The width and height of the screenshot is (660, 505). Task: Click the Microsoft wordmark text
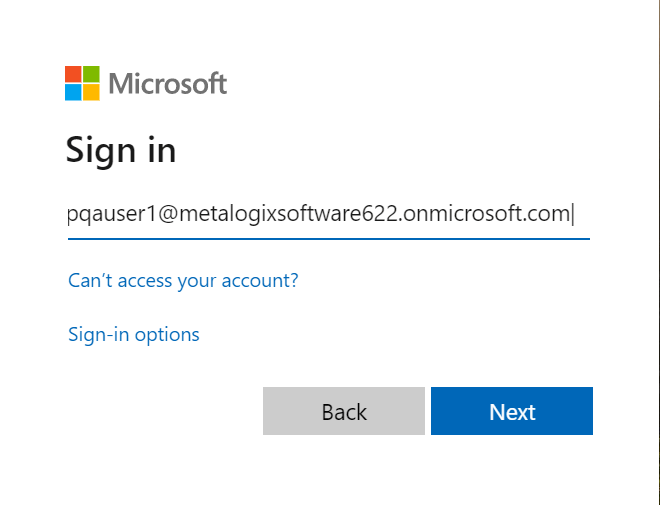point(168,83)
